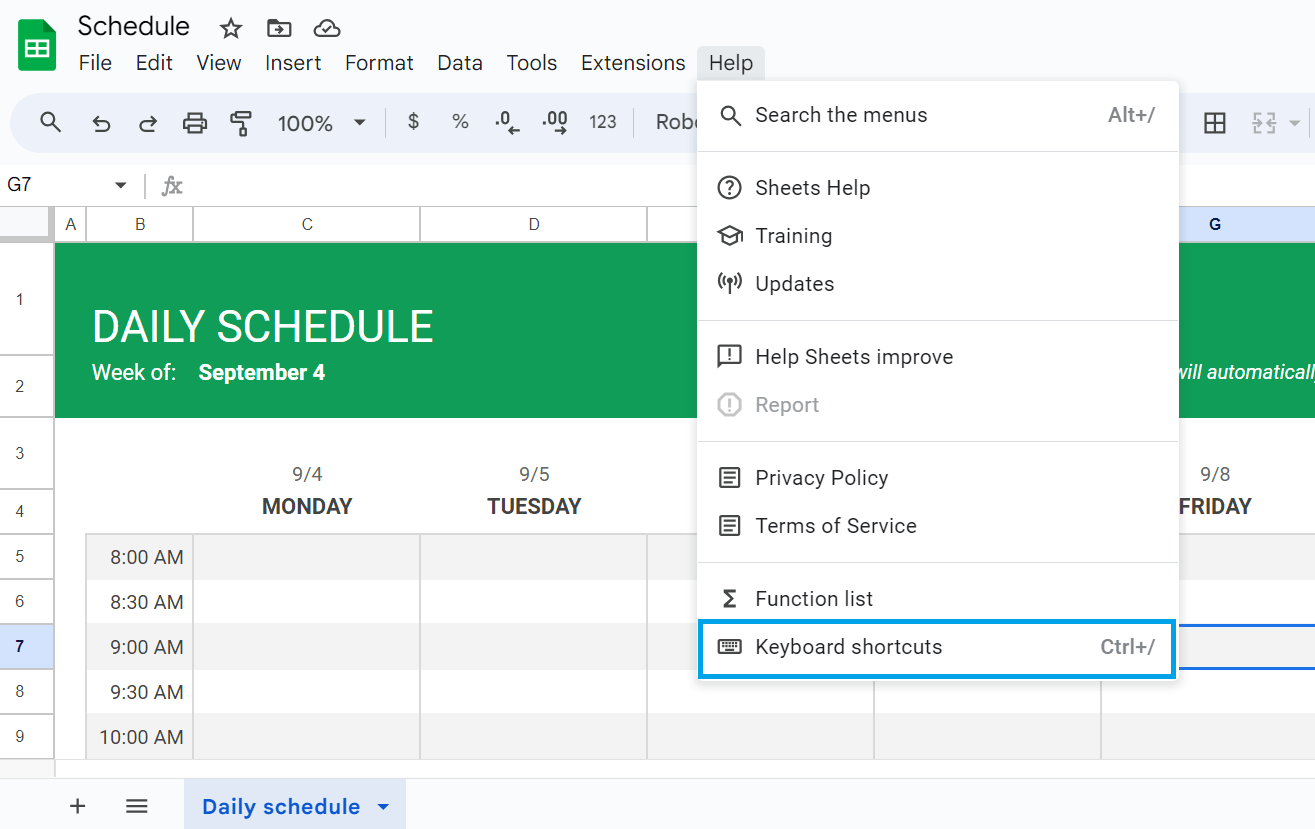Open the Extensions menu

pos(633,63)
